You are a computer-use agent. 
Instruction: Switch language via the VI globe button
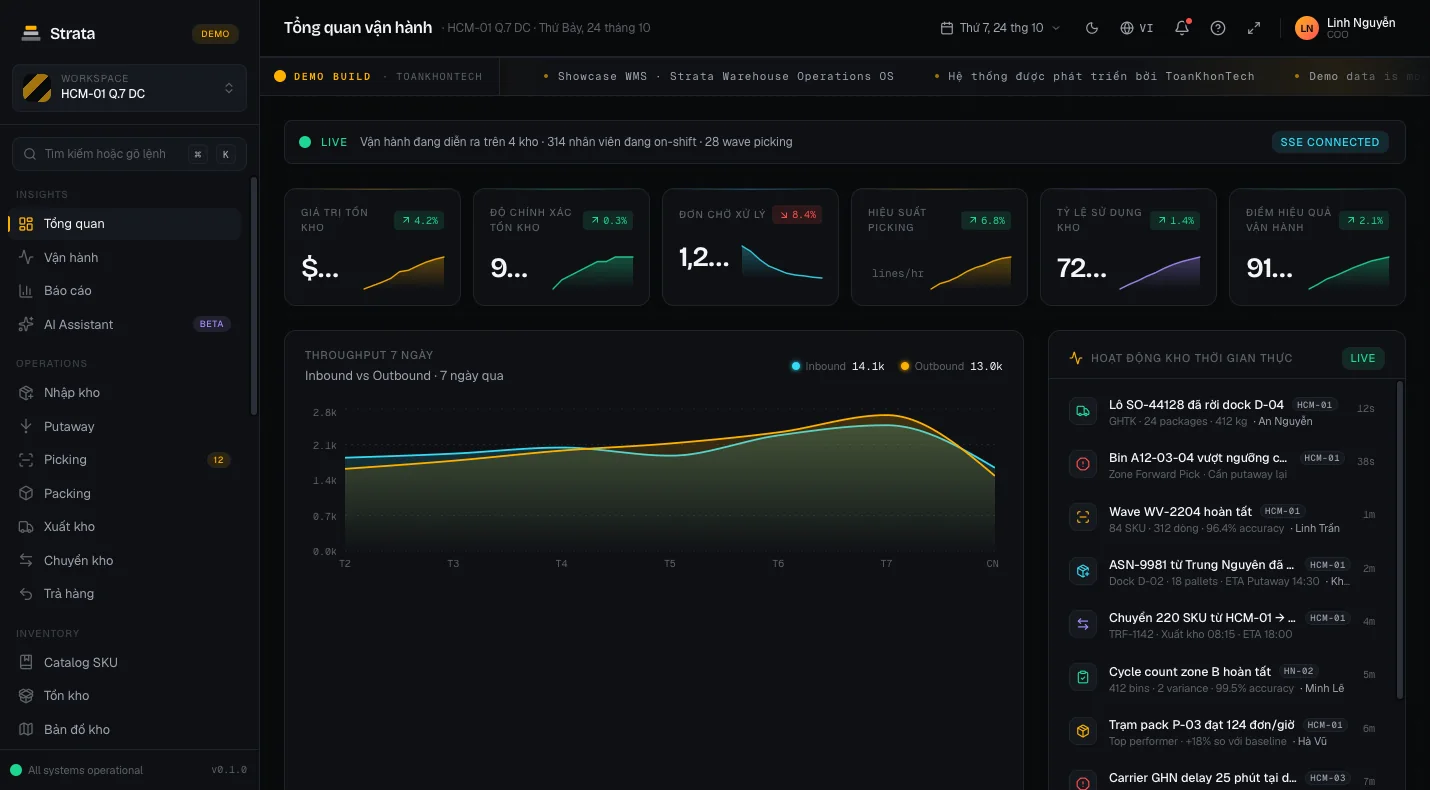click(x=1137, y=28)
